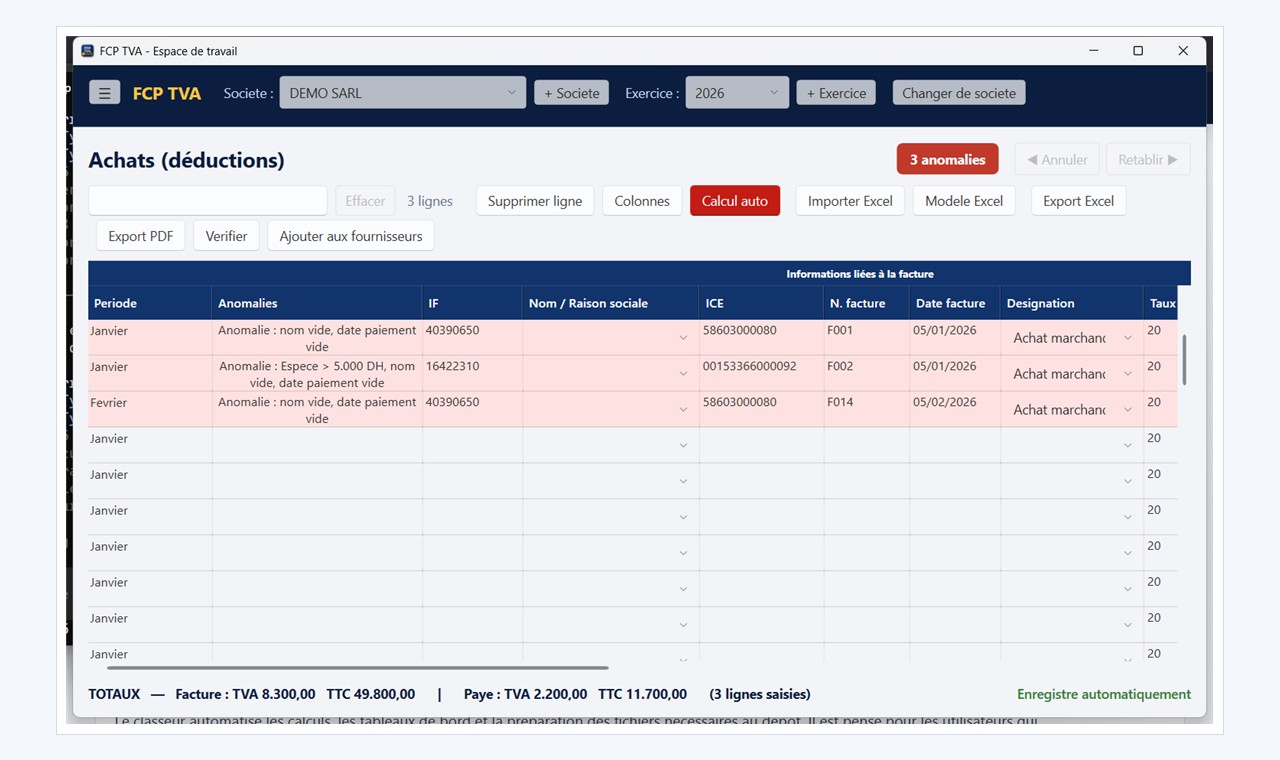Screen dimensions: 1280x760
Task: Click date cell 05/02/2026
Action: tap(954, 409)
